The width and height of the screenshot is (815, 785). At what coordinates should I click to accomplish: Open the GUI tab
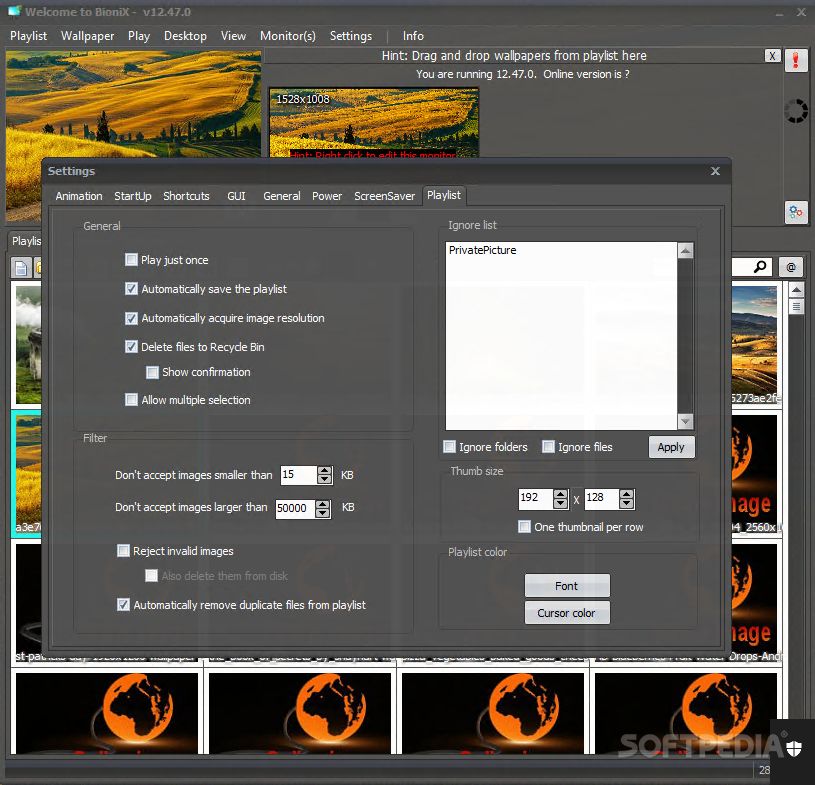(236, 196)
